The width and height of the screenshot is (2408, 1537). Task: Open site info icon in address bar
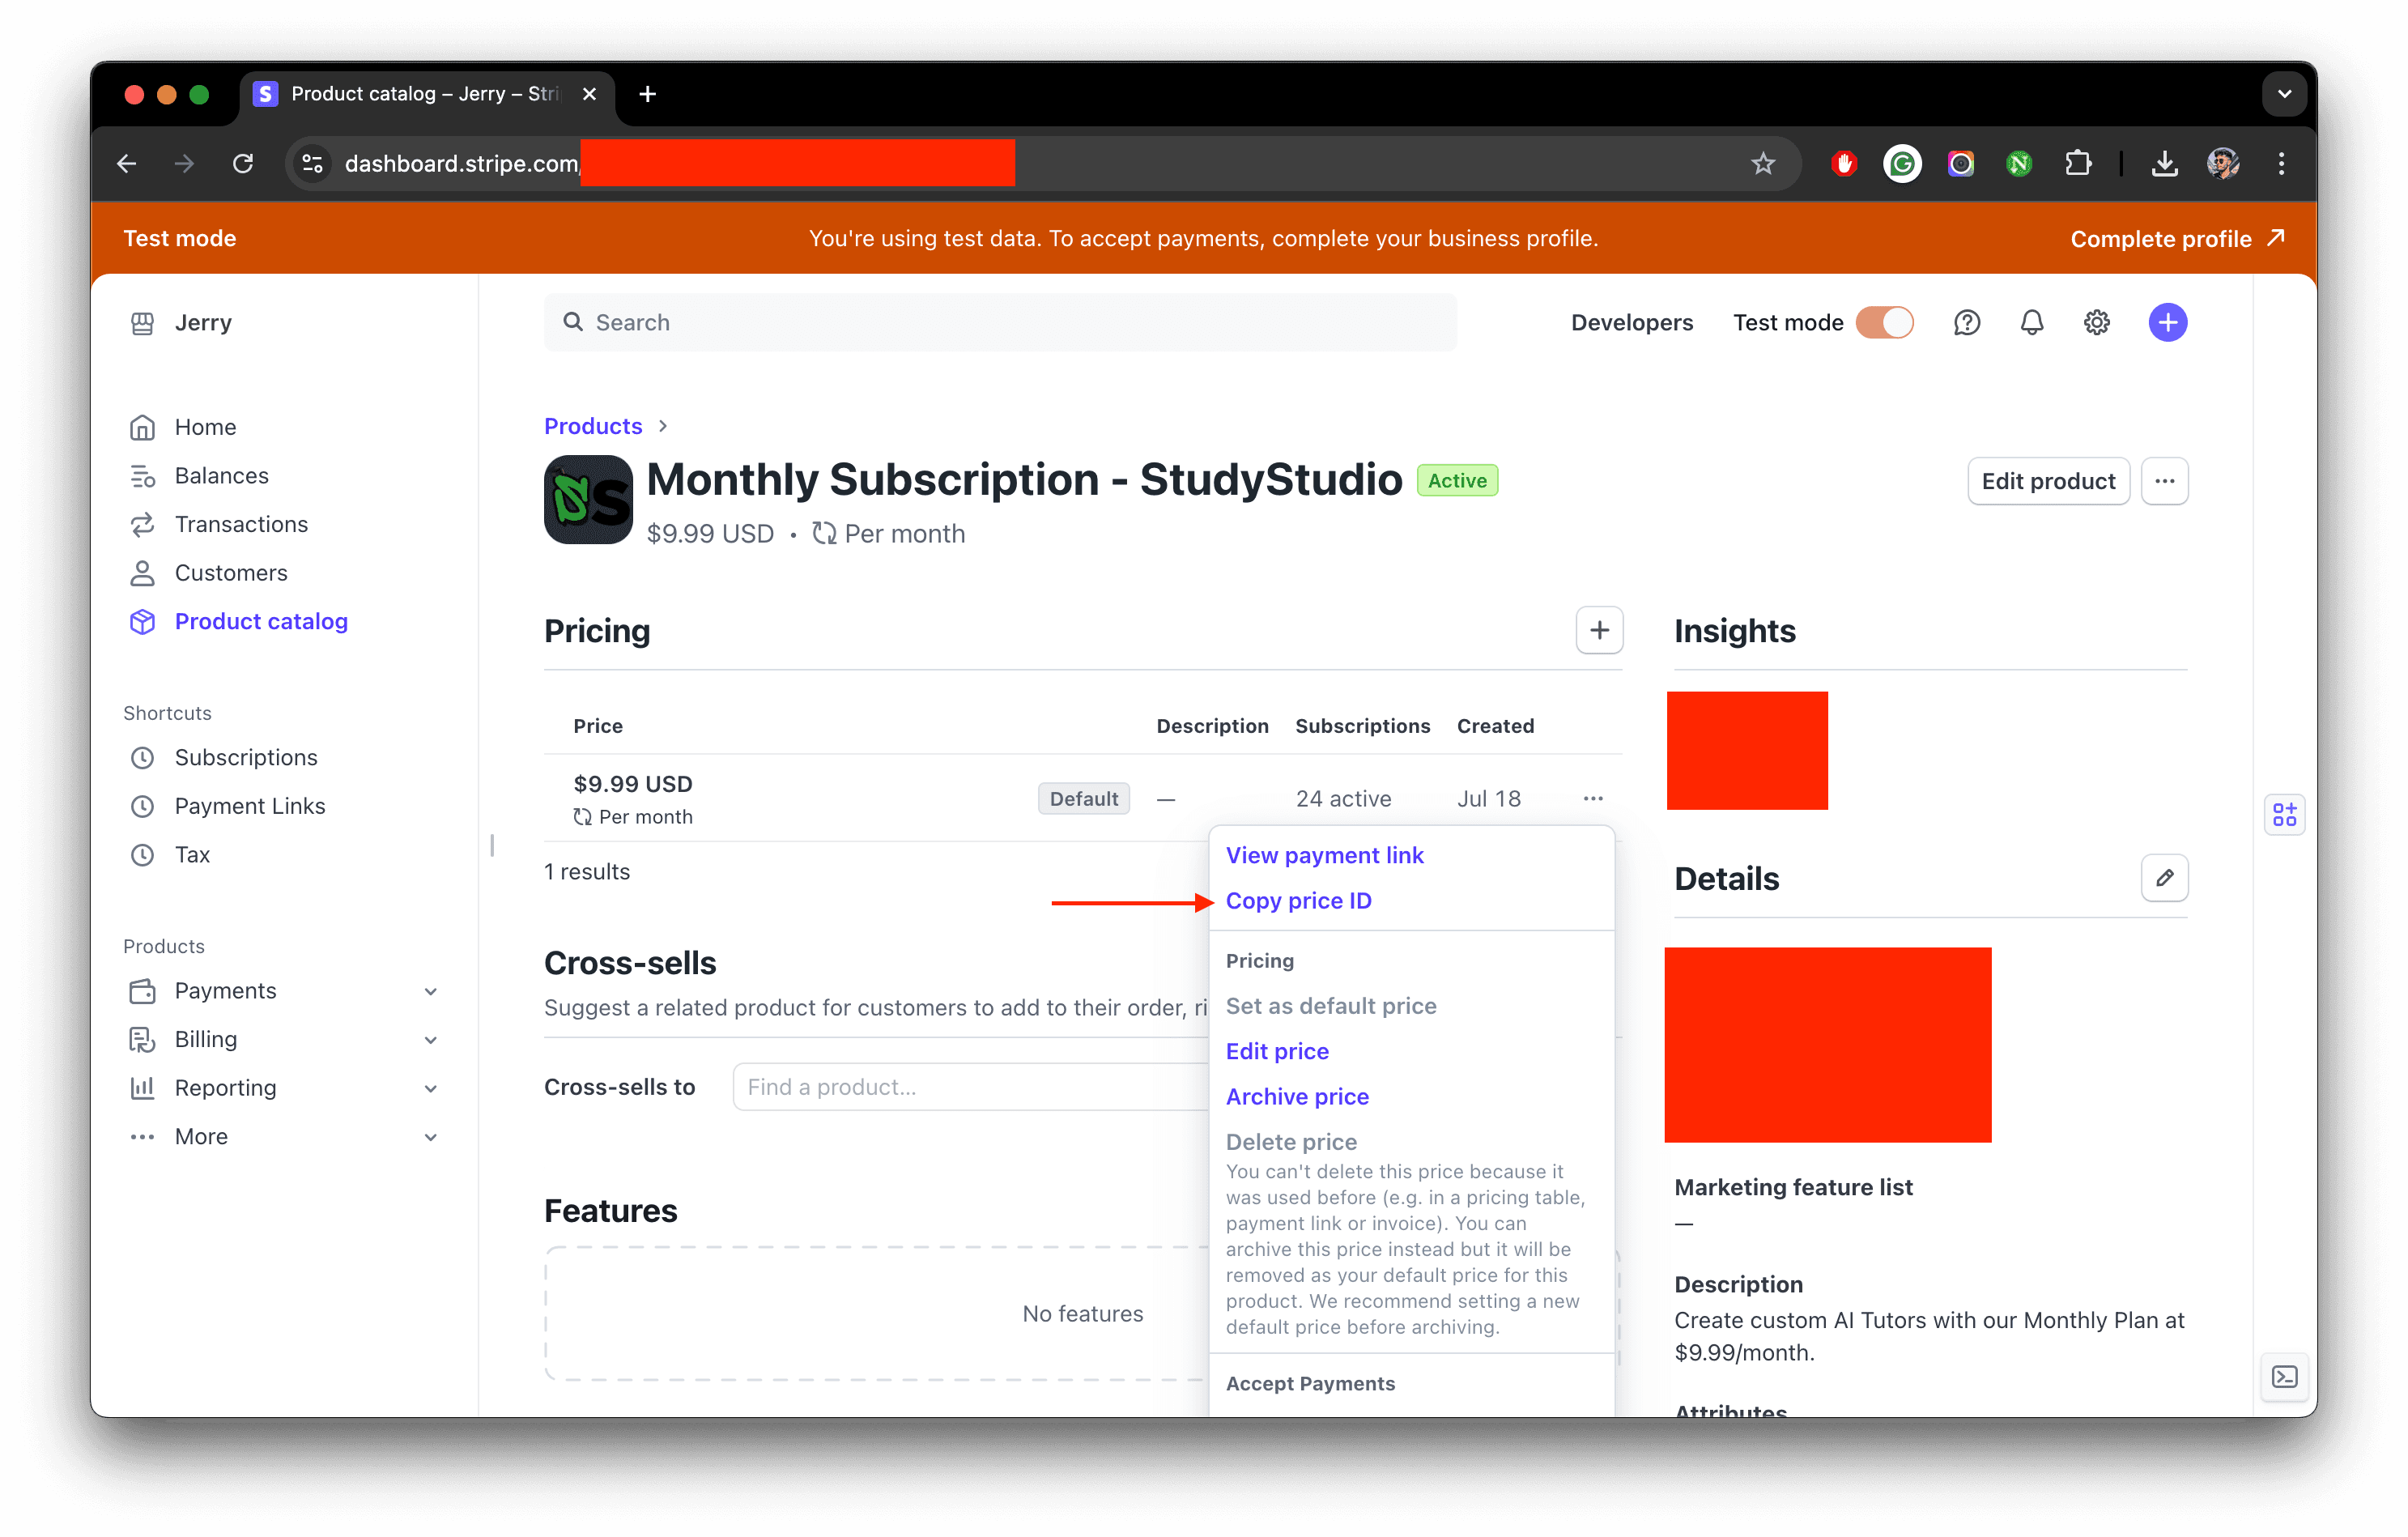[313, 163]
